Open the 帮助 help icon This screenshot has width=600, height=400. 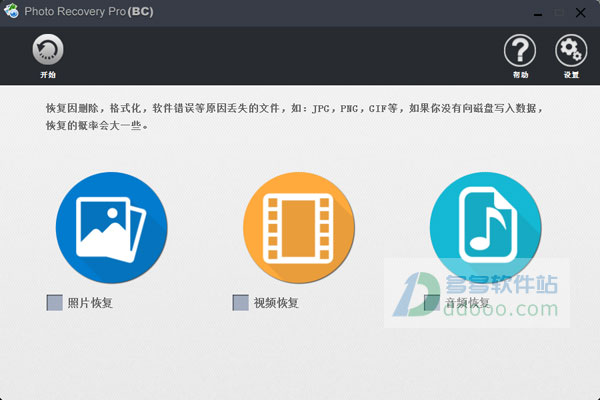pyautogui.click(x=520, y=50)
